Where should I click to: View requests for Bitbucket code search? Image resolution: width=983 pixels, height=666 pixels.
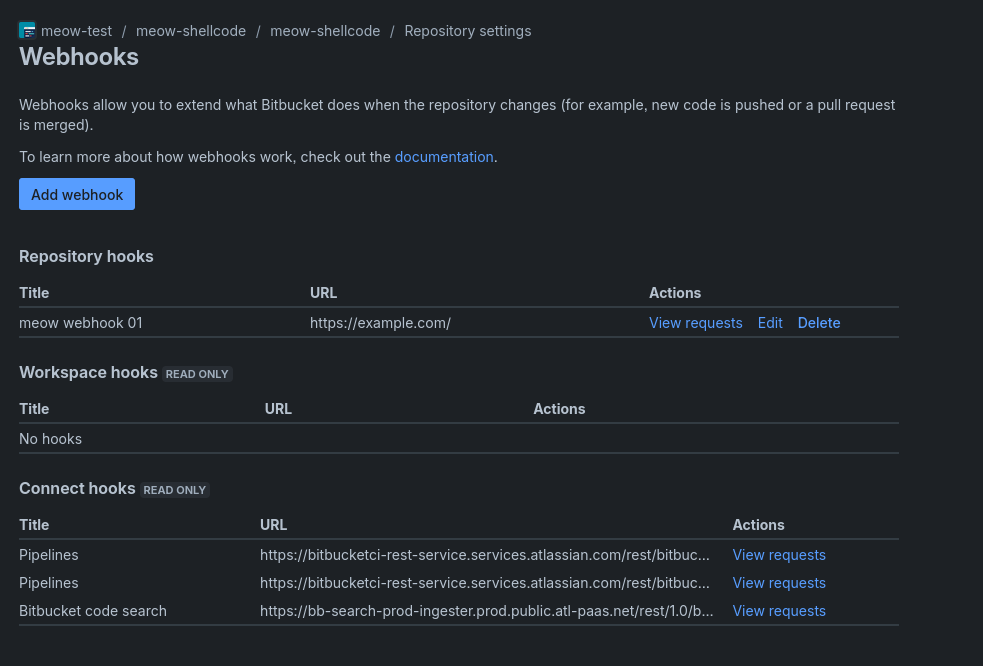pos(779,611)
